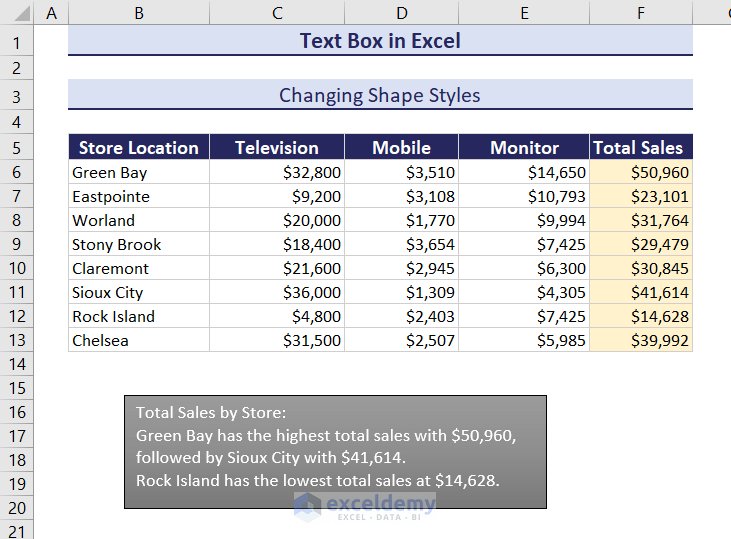Select row 5 header
The image size is (731, 539).
pos(17,148)
